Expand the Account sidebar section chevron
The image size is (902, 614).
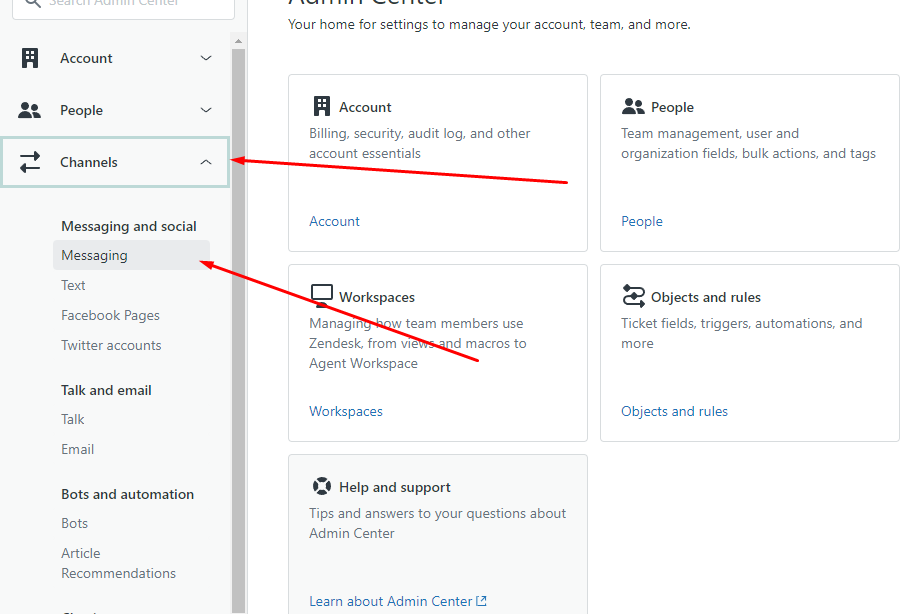(x=206, y=58)
